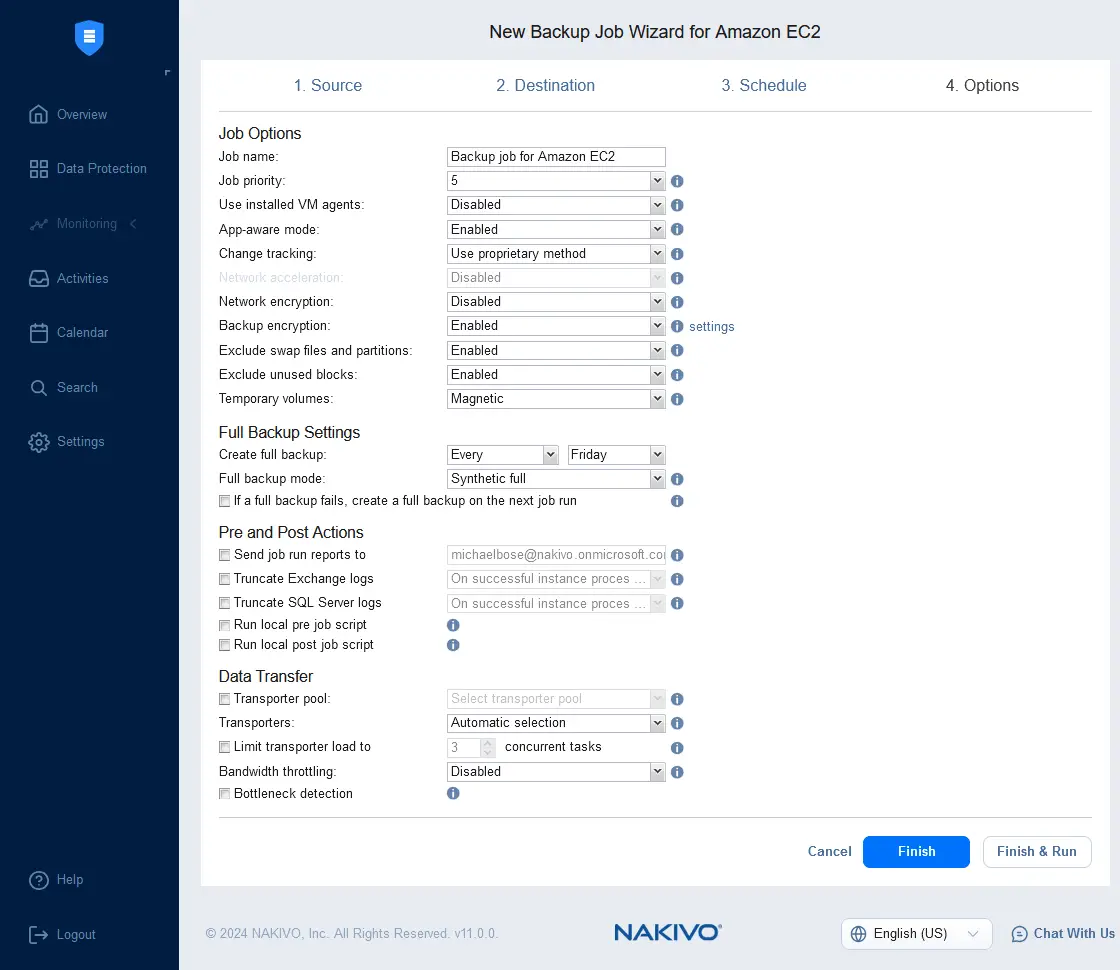Open Monitoring in the sidebar
The width and height of the screenshot is (1120, 970).
(x=86, y=224)
